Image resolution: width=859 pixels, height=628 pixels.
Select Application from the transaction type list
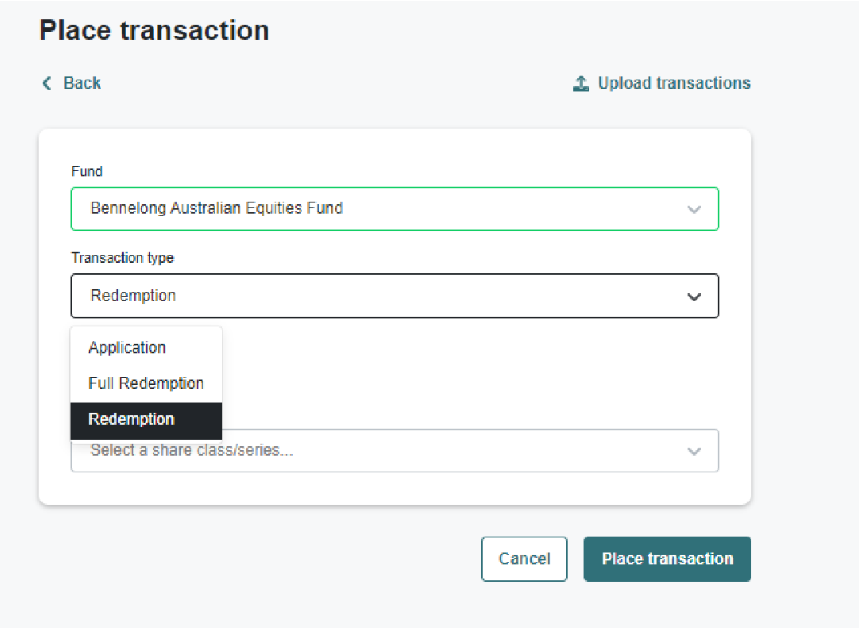pos(127,348)
